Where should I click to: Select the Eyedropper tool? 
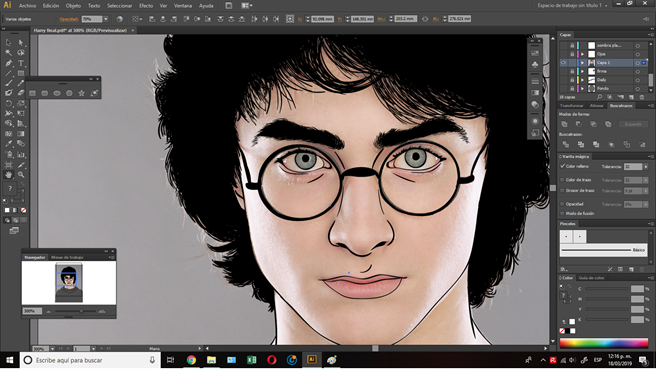tap(8, 144)
